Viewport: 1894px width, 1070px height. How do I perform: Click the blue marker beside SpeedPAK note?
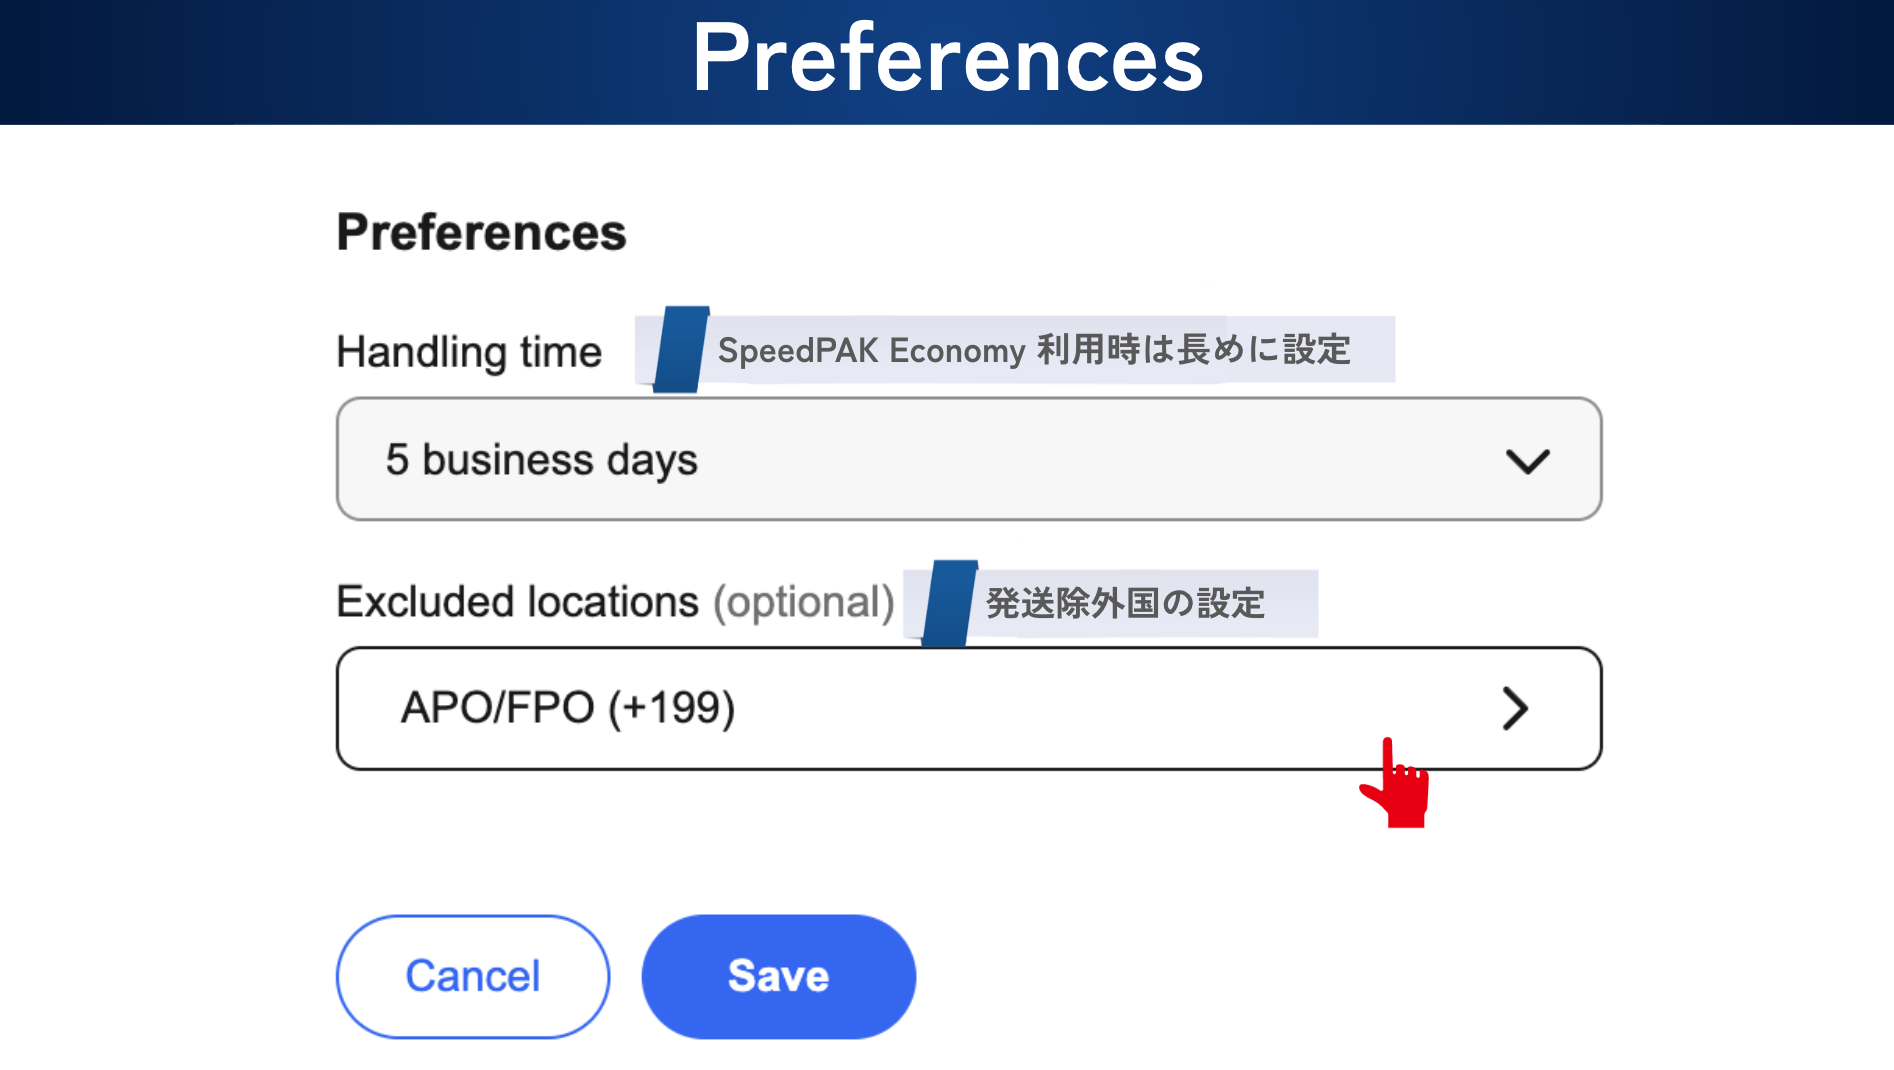(680, 349)
